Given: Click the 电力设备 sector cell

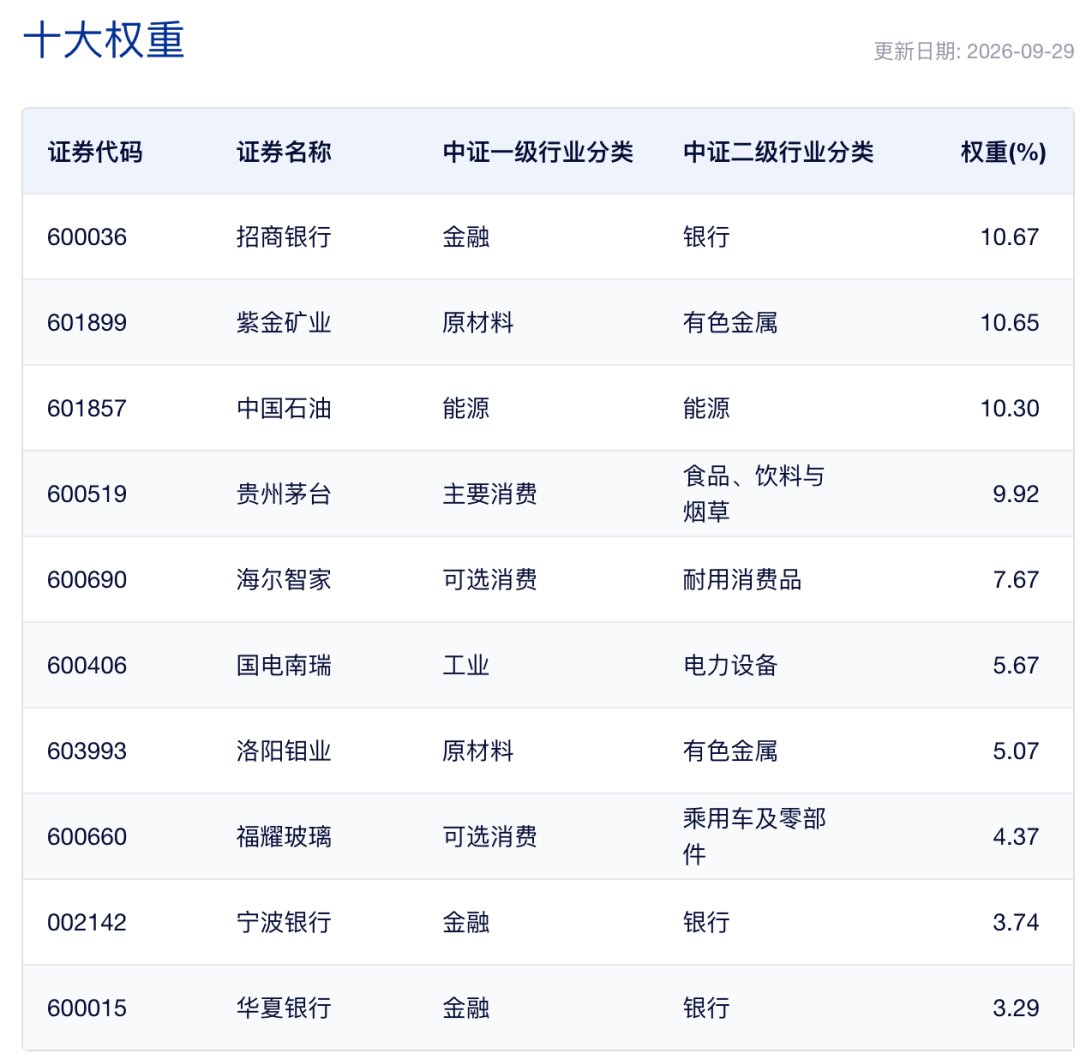Looking at the screenshot, I should [730, 666].
